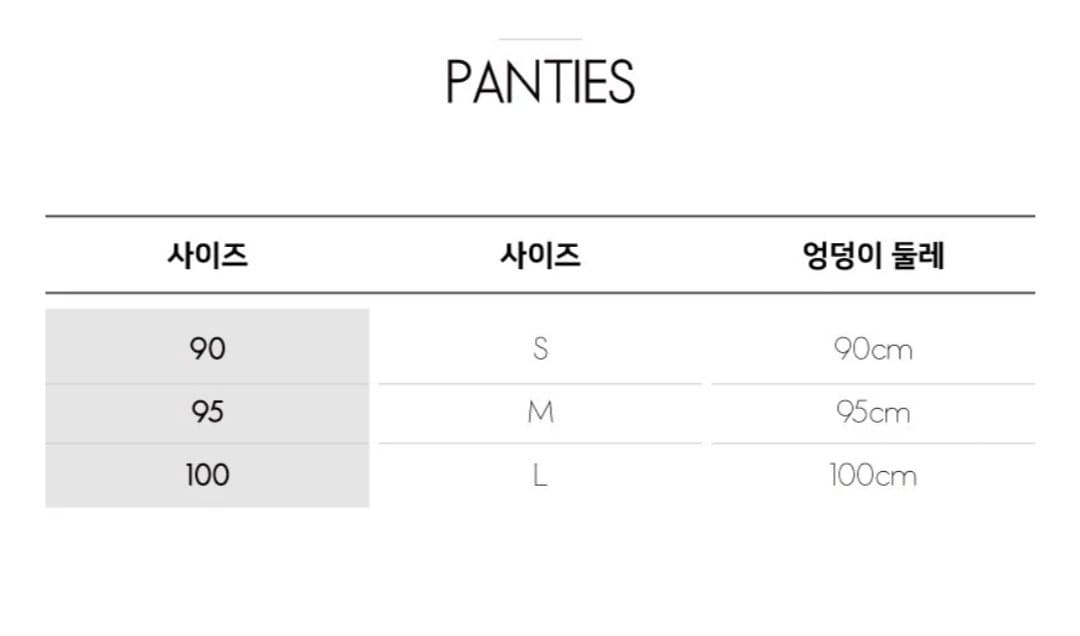Click the first 사이즈 column header
This screenshot has width=1080, height=636.
[207, 255]
